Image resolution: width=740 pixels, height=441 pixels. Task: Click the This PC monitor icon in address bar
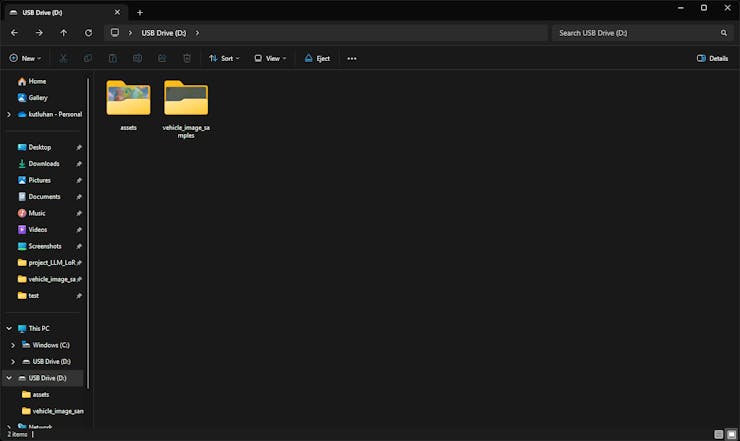tap(115, 33)
